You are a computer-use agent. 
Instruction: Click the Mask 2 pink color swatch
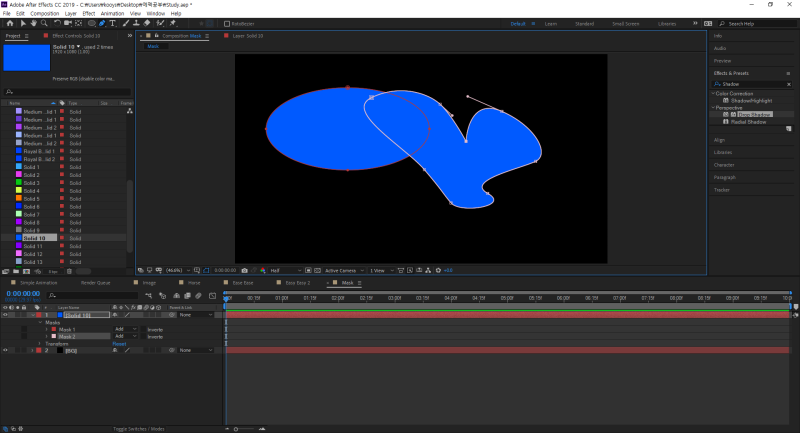coord(54,337)
